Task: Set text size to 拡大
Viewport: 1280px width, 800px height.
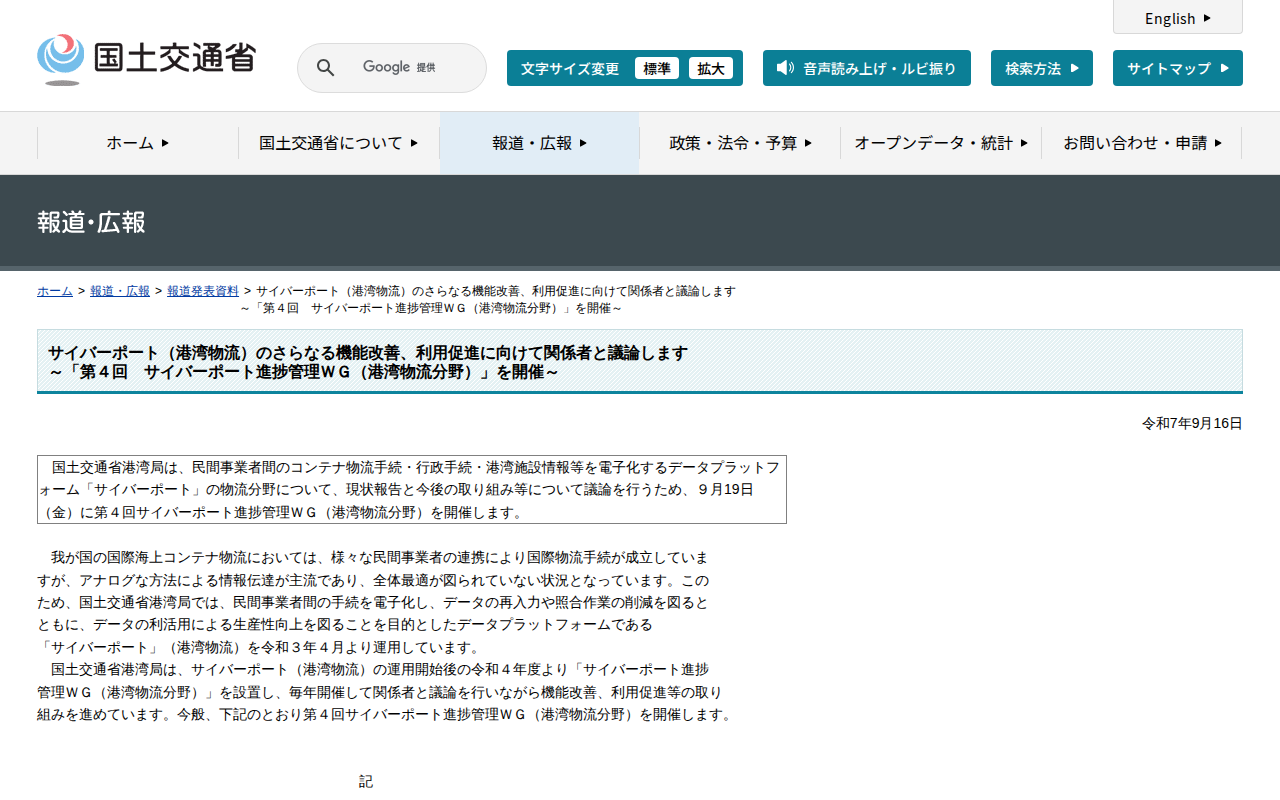Action: [711, 68]
